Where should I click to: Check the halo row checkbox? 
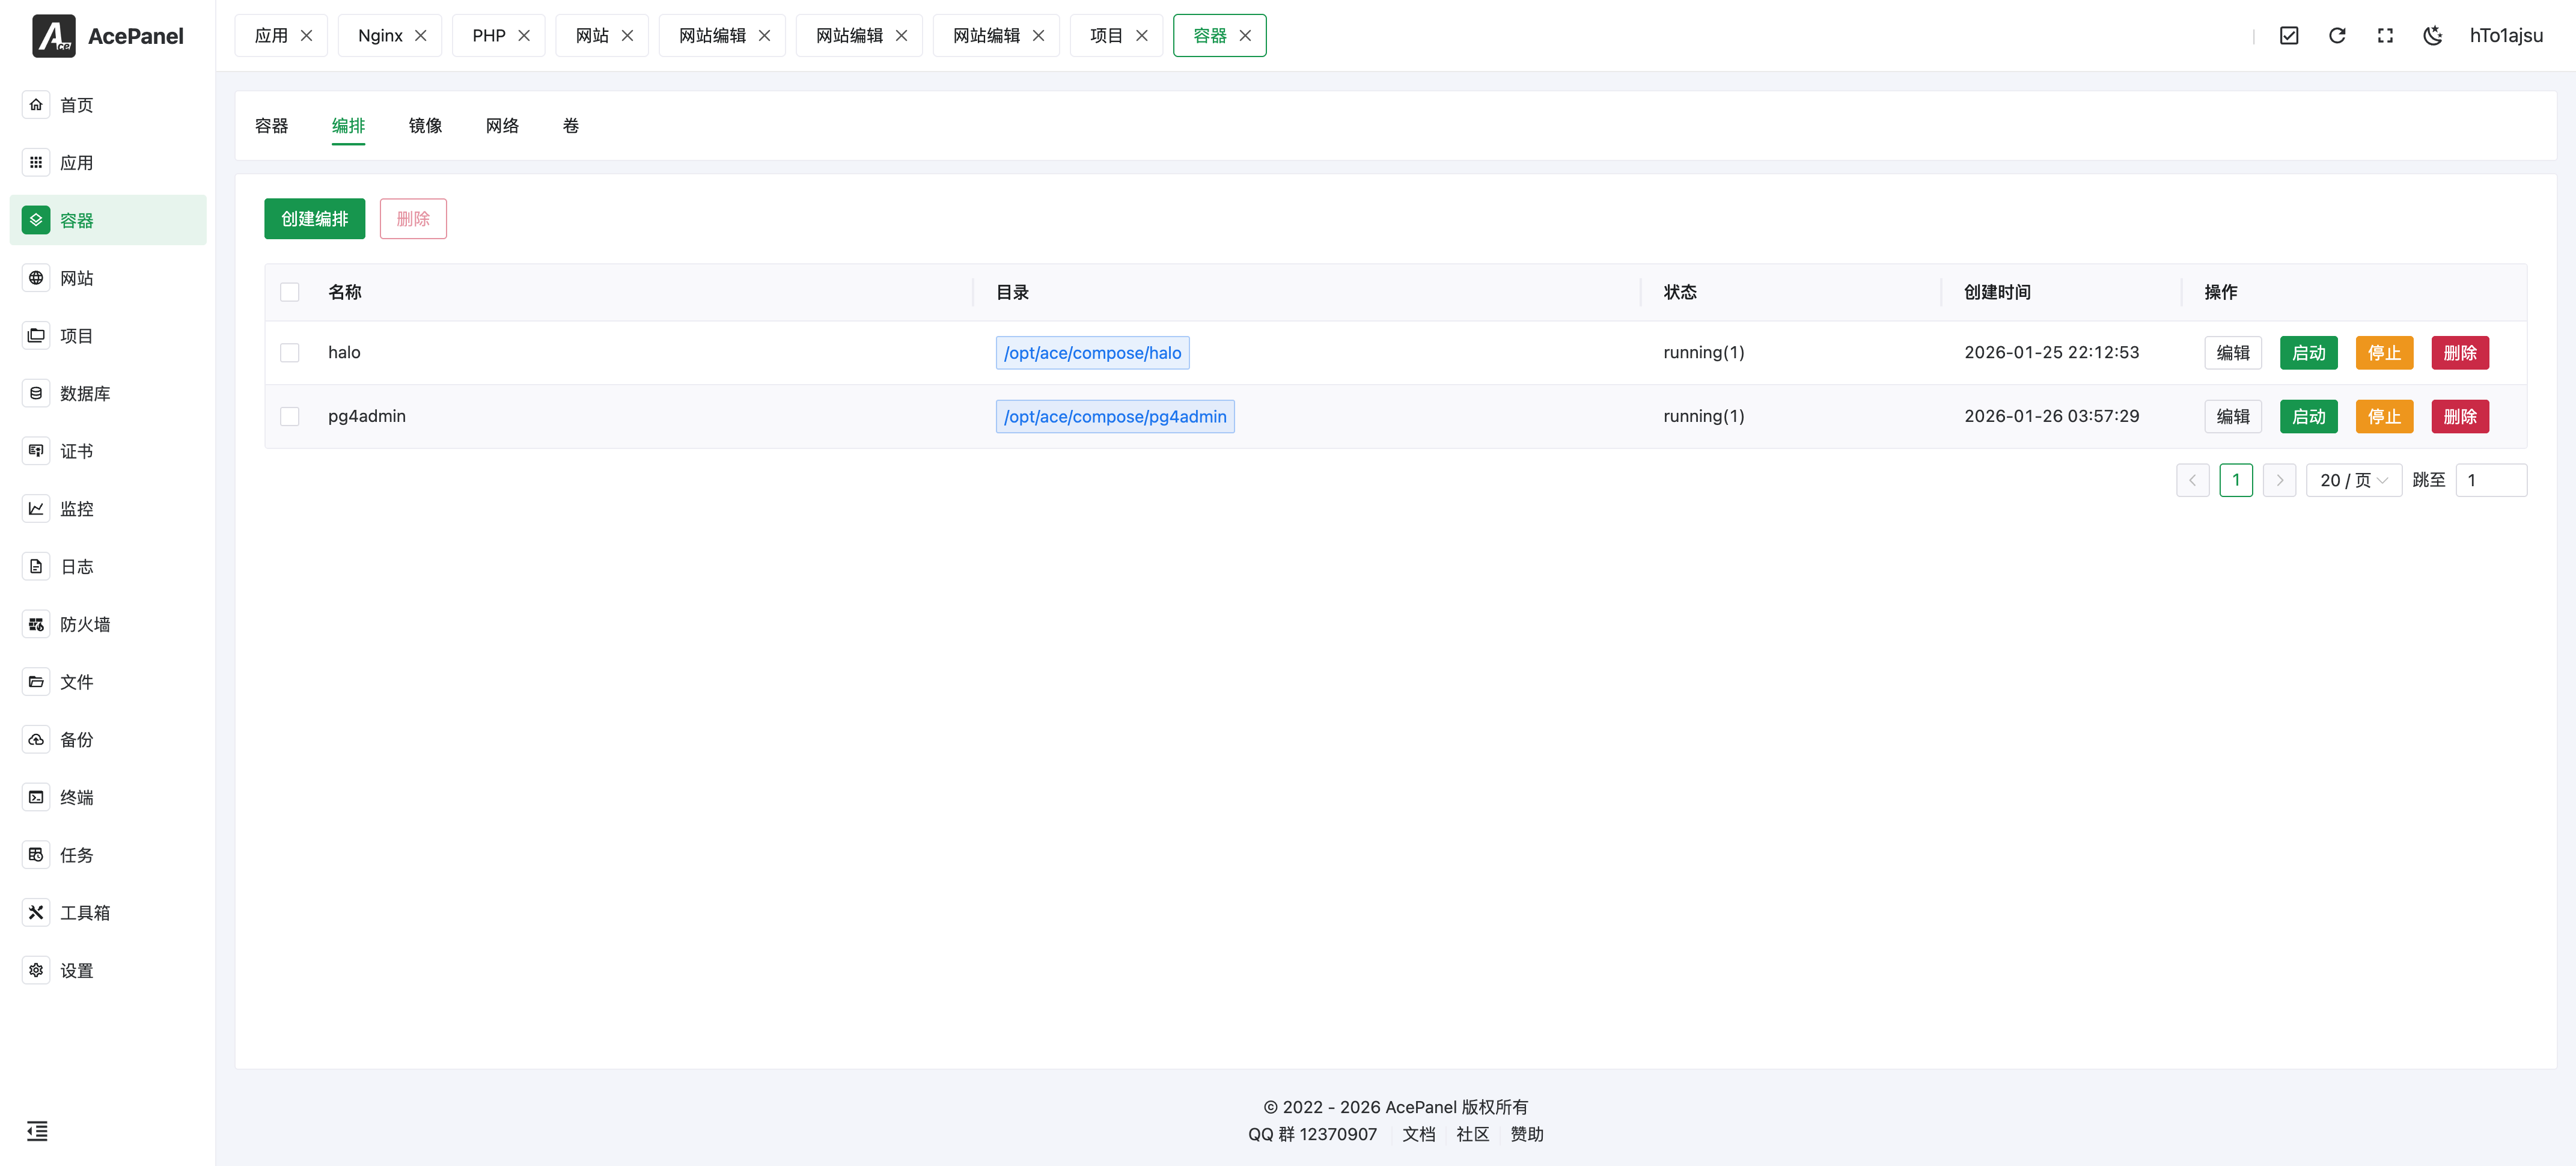290,353
